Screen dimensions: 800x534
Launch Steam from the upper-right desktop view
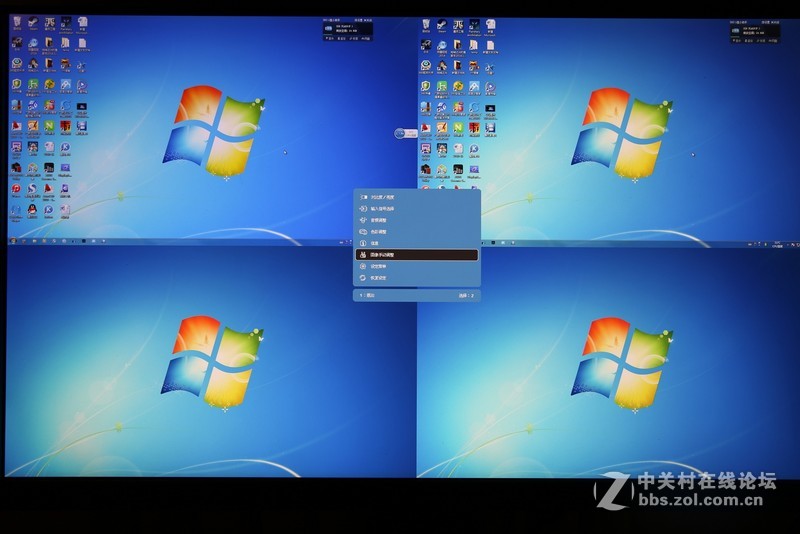[442, 26]
